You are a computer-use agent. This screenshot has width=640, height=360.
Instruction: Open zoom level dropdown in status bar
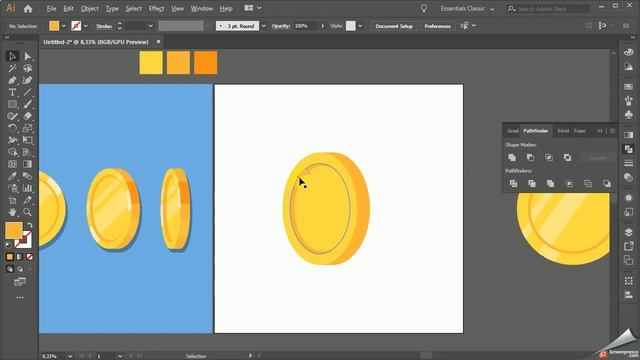(70, 356)
